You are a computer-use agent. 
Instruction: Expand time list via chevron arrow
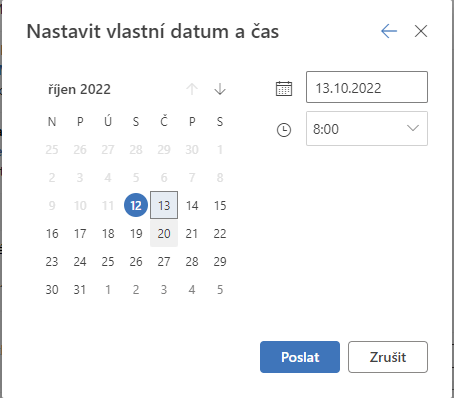[413, 128]
